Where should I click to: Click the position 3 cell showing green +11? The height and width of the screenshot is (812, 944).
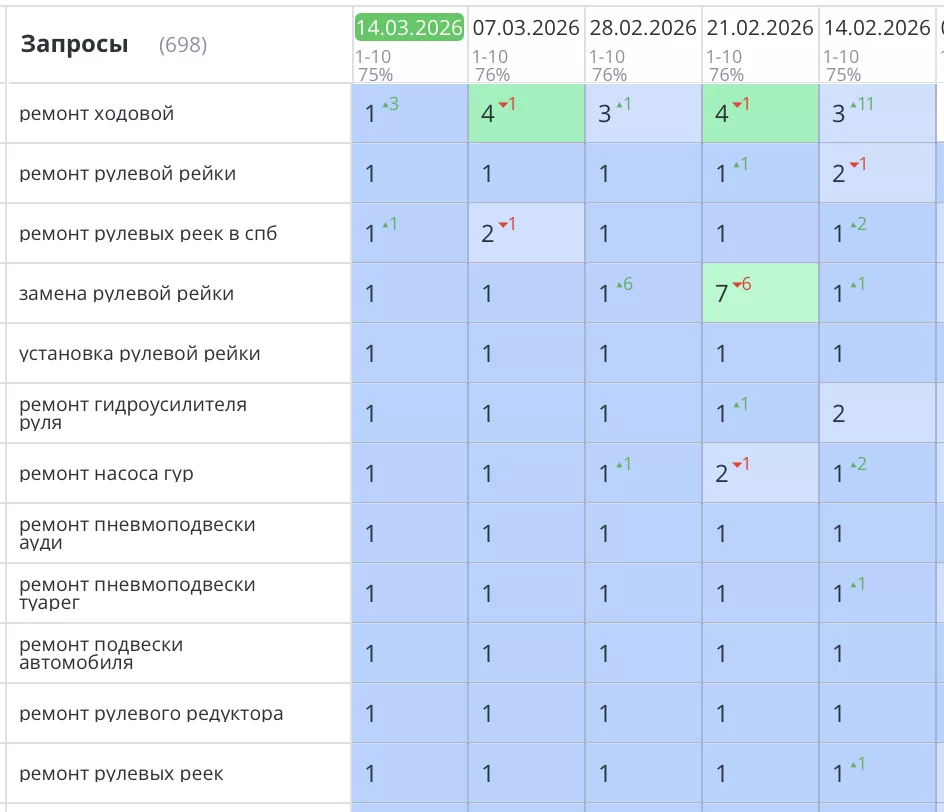click(x=877, y=114)
